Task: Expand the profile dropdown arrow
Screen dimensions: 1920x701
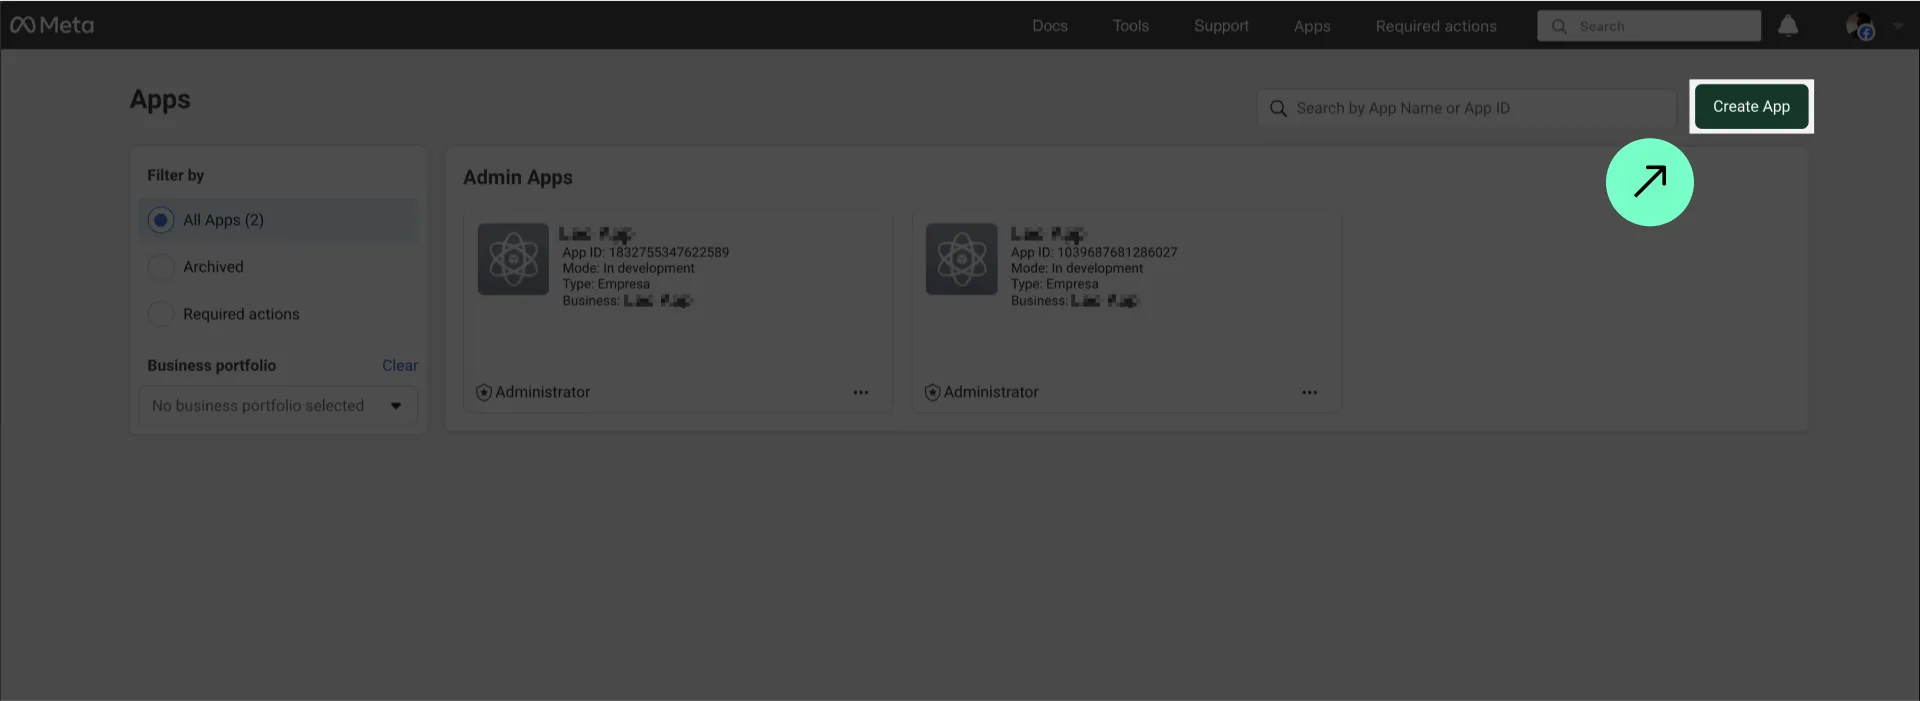Action: pos(1898,26)
